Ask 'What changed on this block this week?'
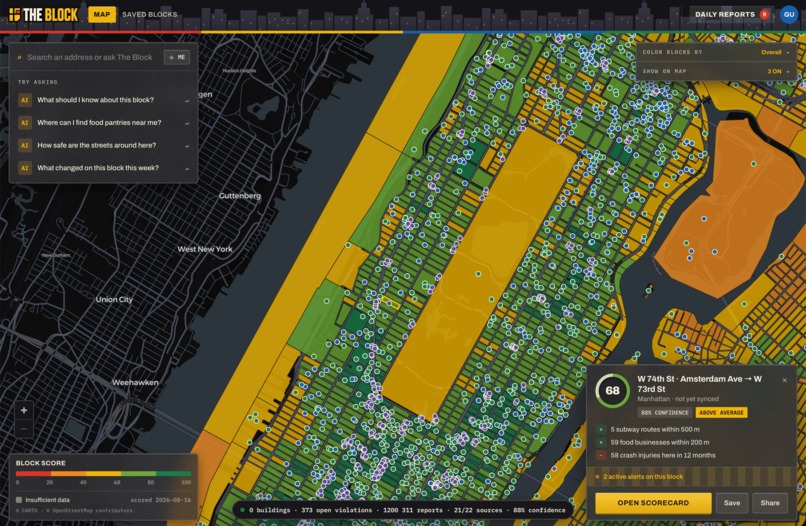Viewport: 806px width, 526px height. (103, 168)
